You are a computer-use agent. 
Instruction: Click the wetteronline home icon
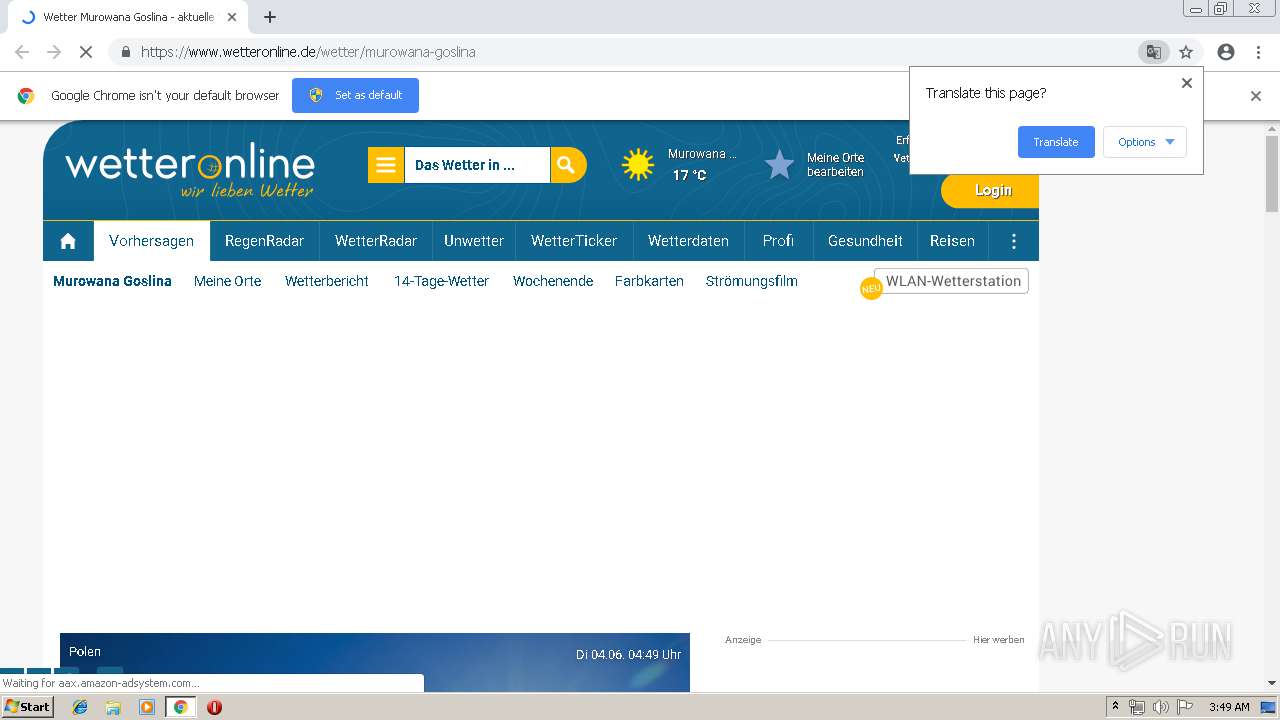click(x=68, y=241)
